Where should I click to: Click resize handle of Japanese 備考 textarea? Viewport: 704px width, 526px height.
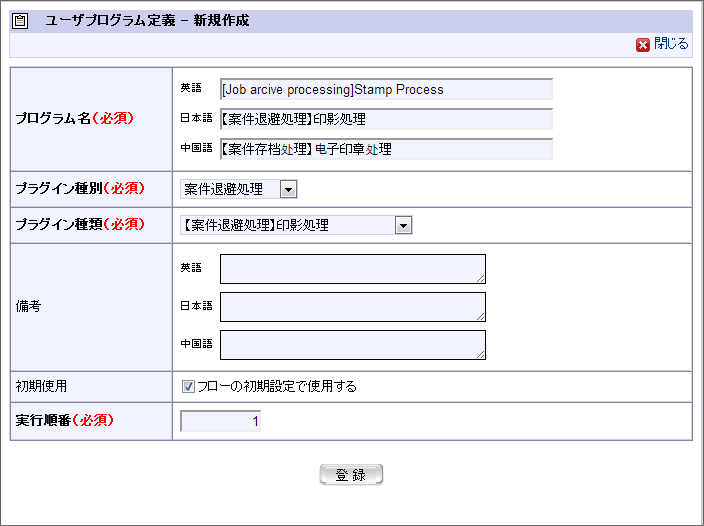point(481,317)
